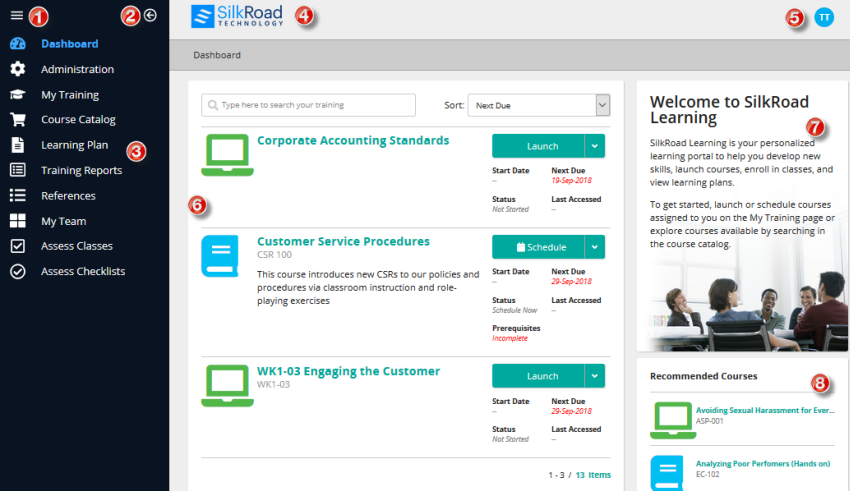
Task: Open Assess Classes
Action: point(76,246)
